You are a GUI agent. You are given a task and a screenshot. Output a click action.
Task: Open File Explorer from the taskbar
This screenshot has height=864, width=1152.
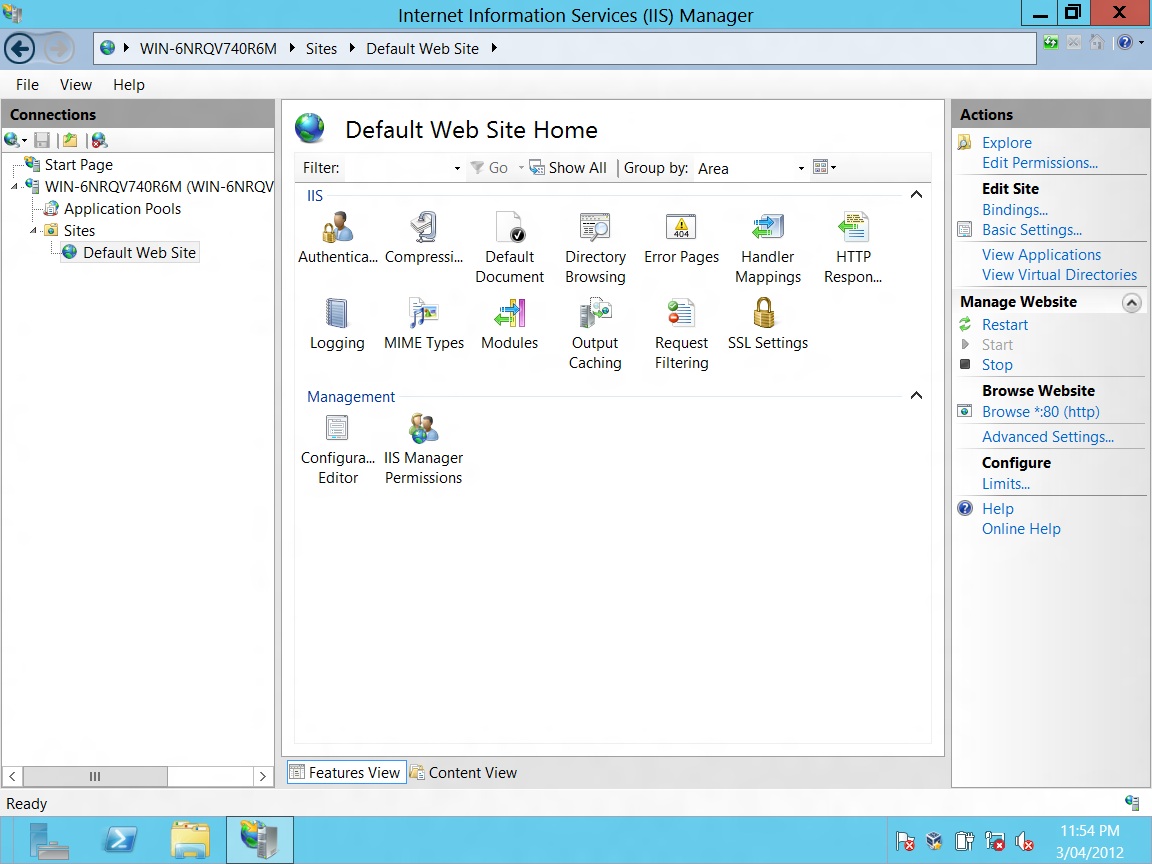click(x=190, y=839)
